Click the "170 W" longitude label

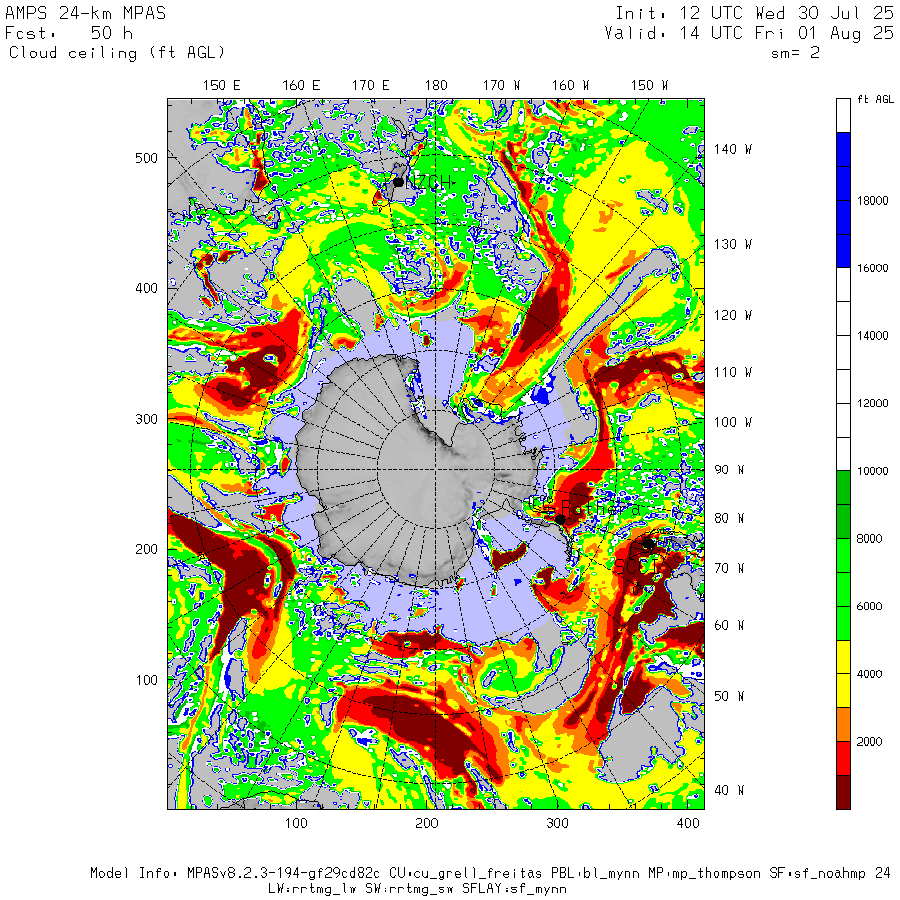click(x=501, y=86)
